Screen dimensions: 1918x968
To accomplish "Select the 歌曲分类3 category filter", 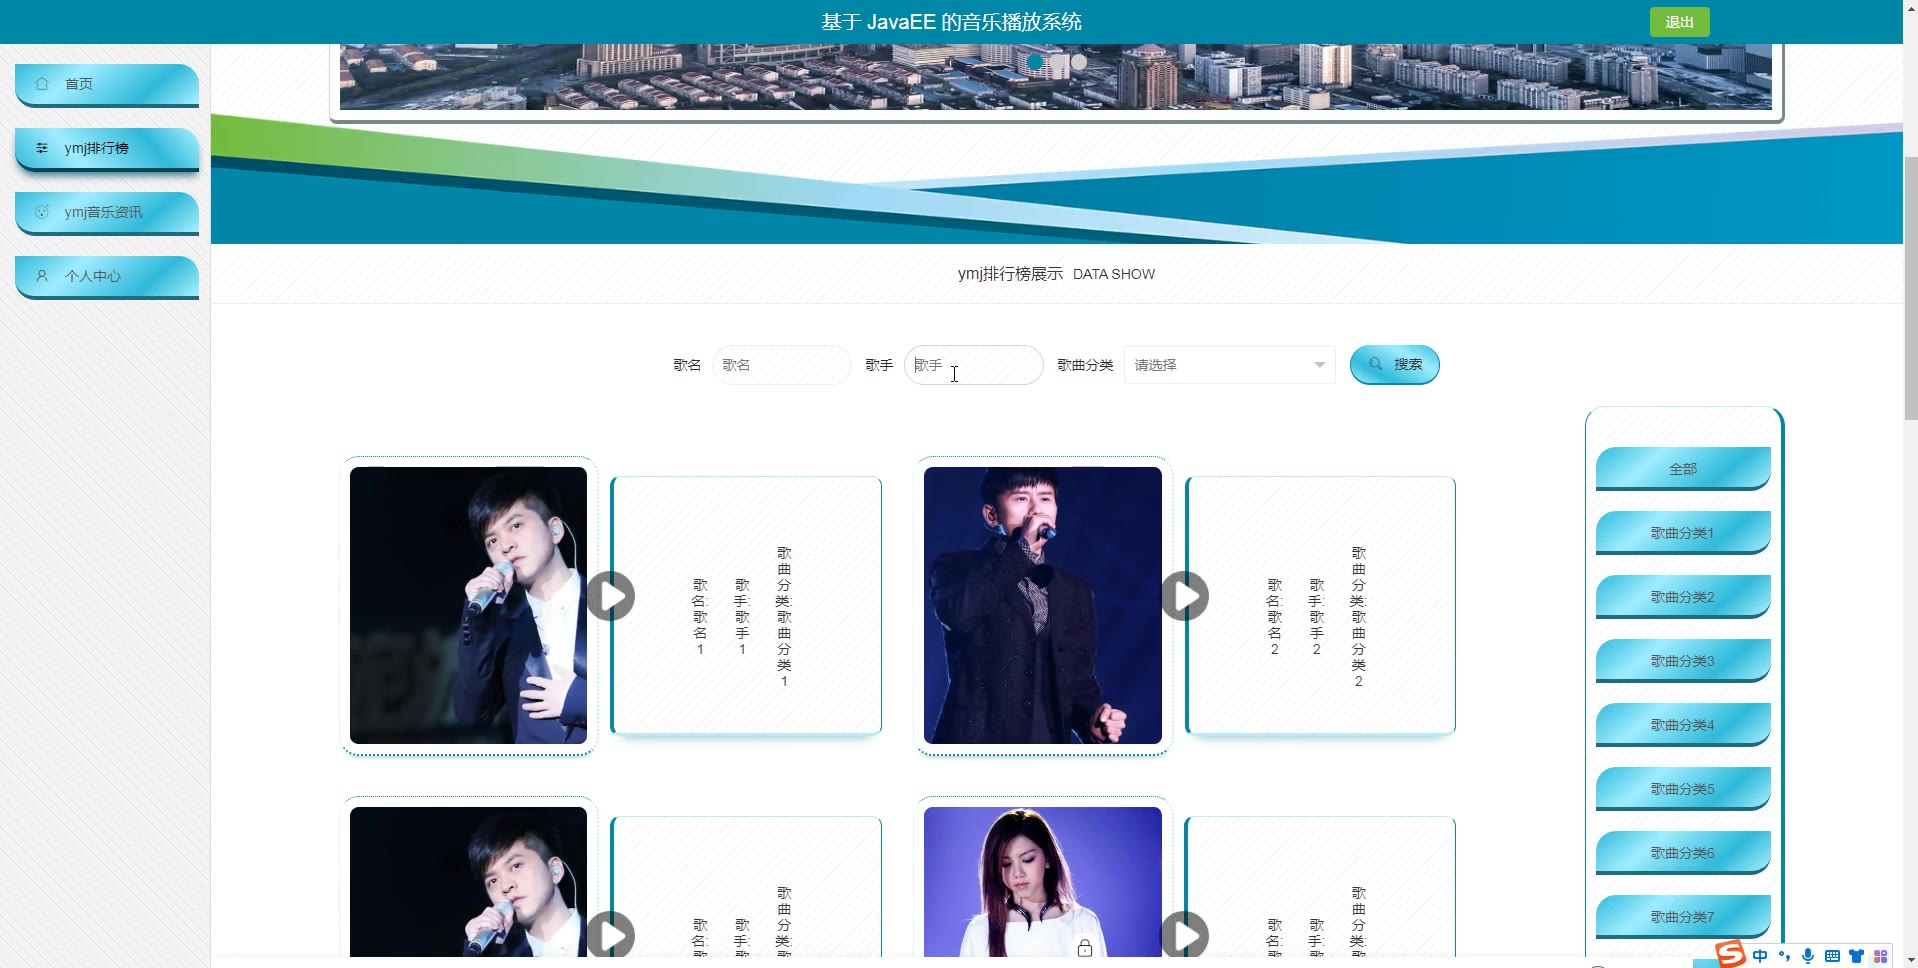I will (1683, 660).
